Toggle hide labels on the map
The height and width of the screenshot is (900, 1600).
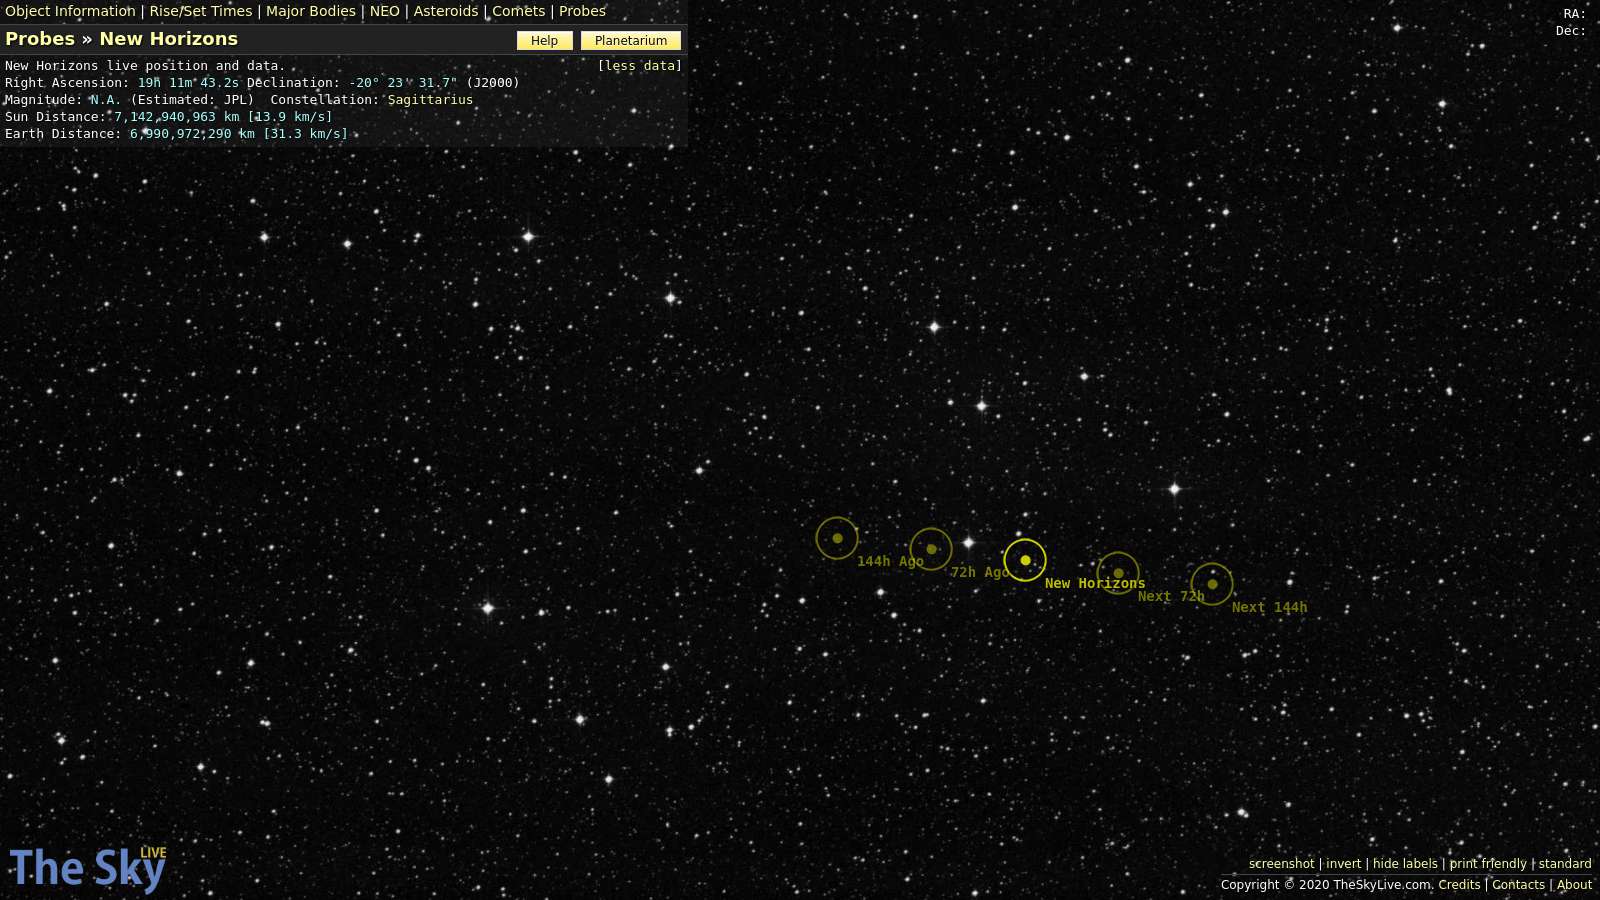pos(1405,864)
